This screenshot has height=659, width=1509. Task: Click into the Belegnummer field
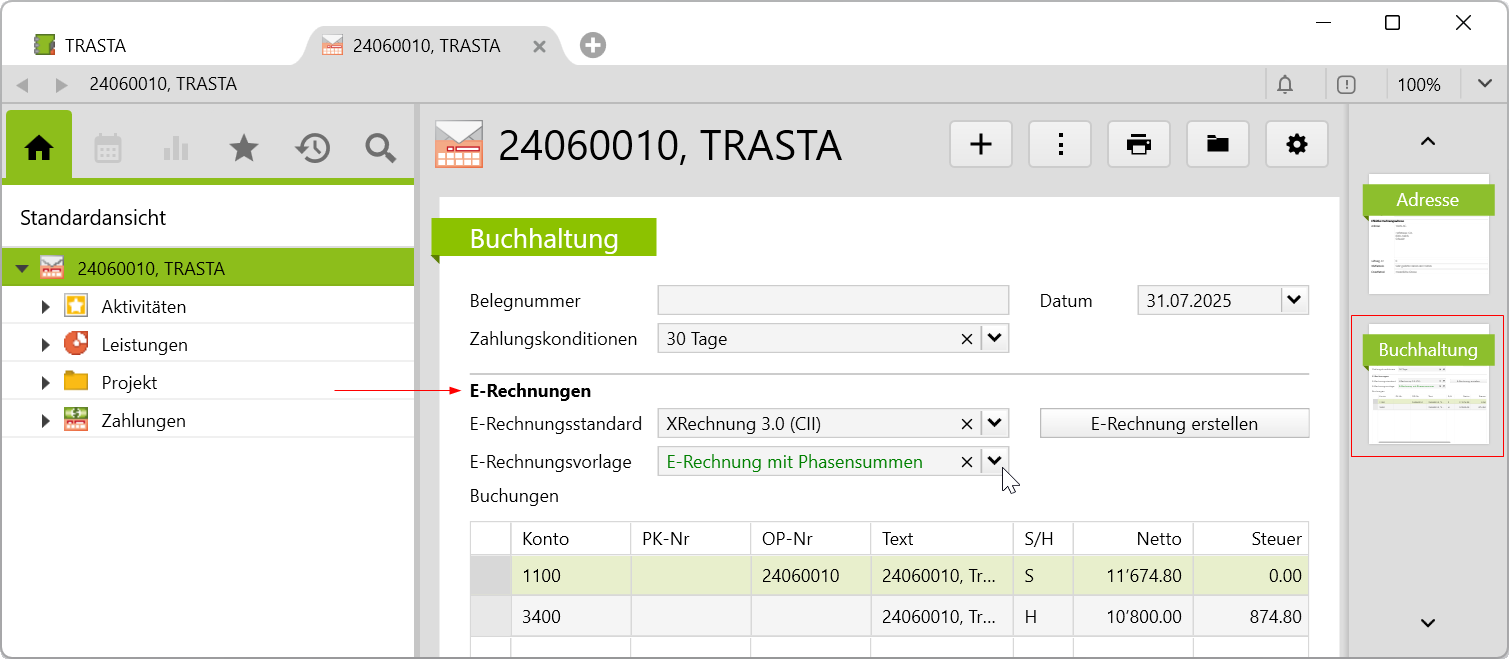tap(833, 300)
